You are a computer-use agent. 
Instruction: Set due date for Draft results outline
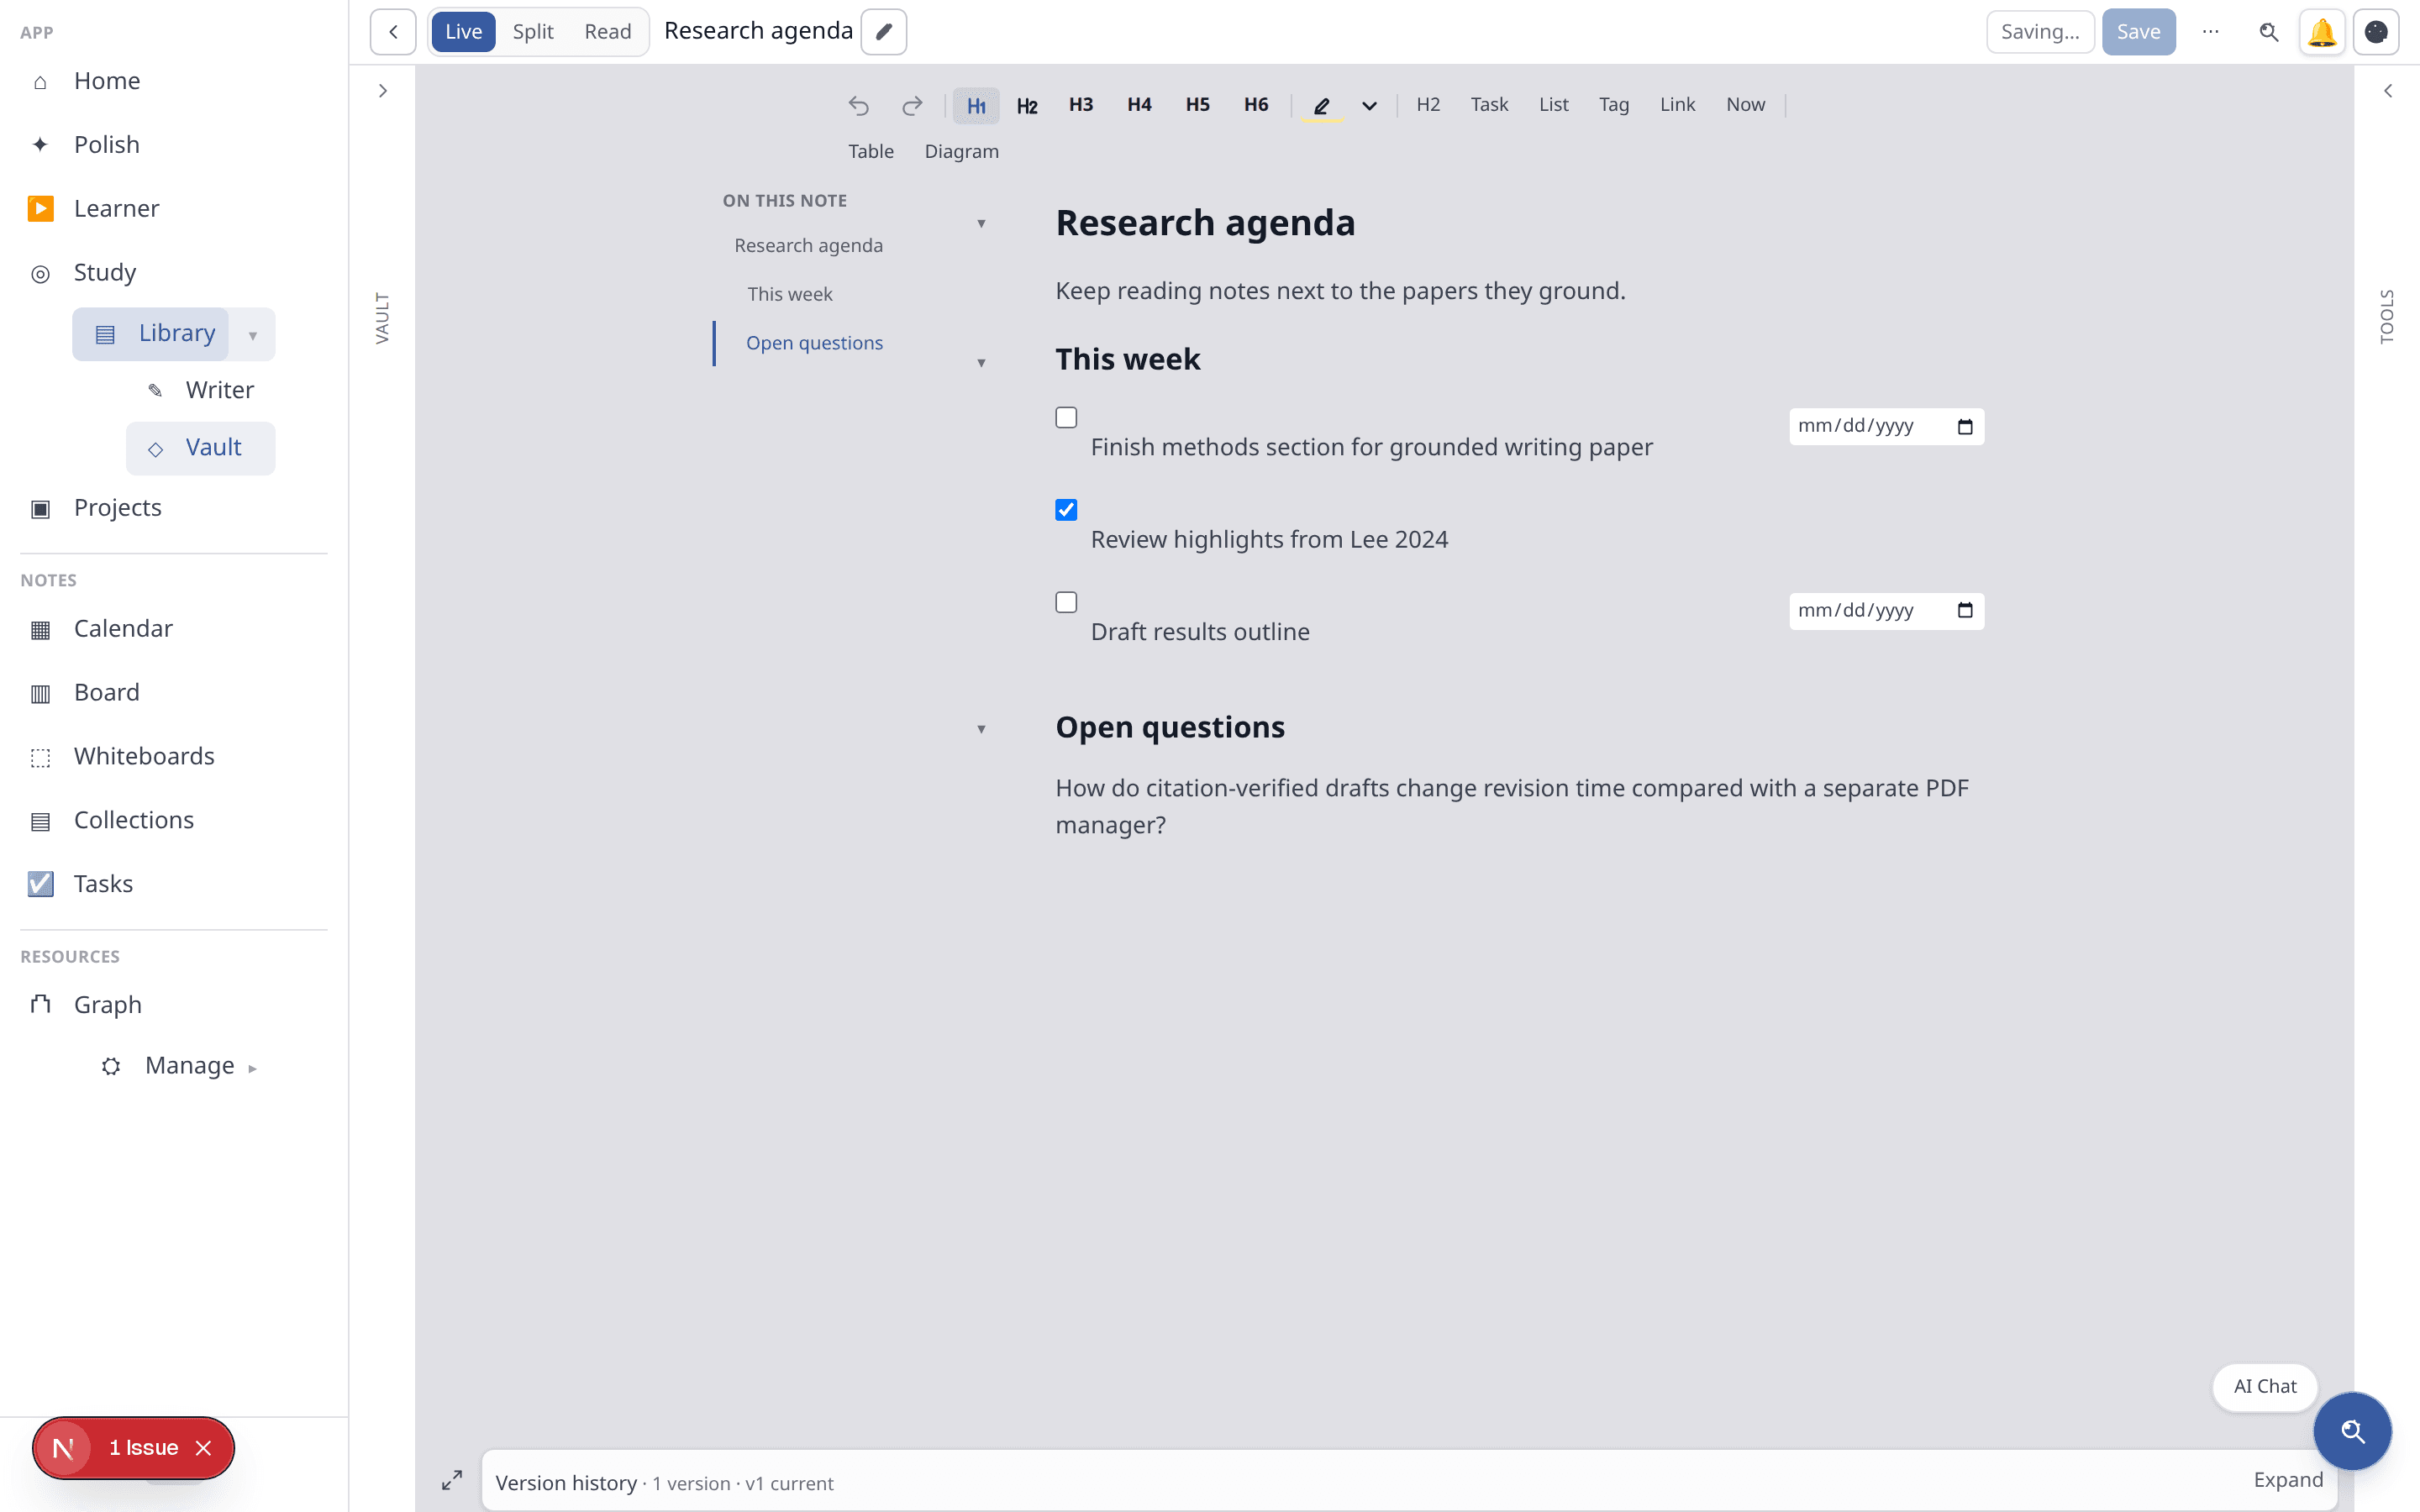click(x=1886, y=611)
